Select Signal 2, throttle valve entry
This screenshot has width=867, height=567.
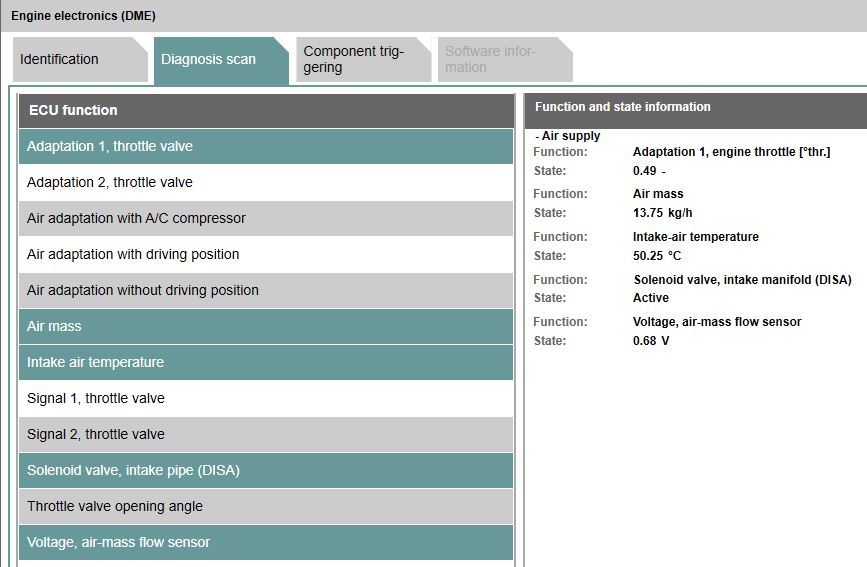(x=265, y=434)
